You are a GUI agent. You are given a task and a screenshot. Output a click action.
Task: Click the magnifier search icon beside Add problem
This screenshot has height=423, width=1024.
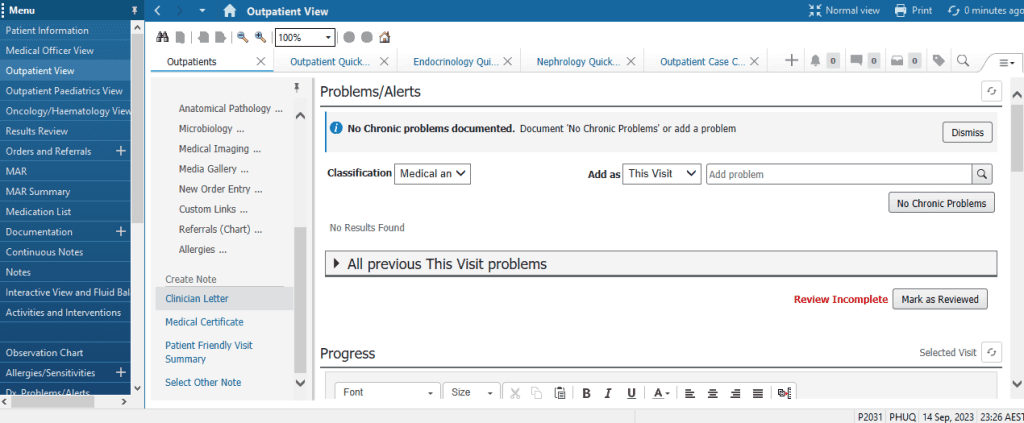point(982,174)
